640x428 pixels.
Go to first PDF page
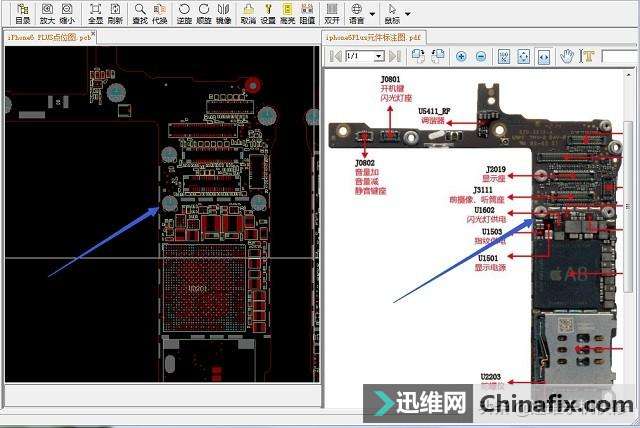[336, 56]
